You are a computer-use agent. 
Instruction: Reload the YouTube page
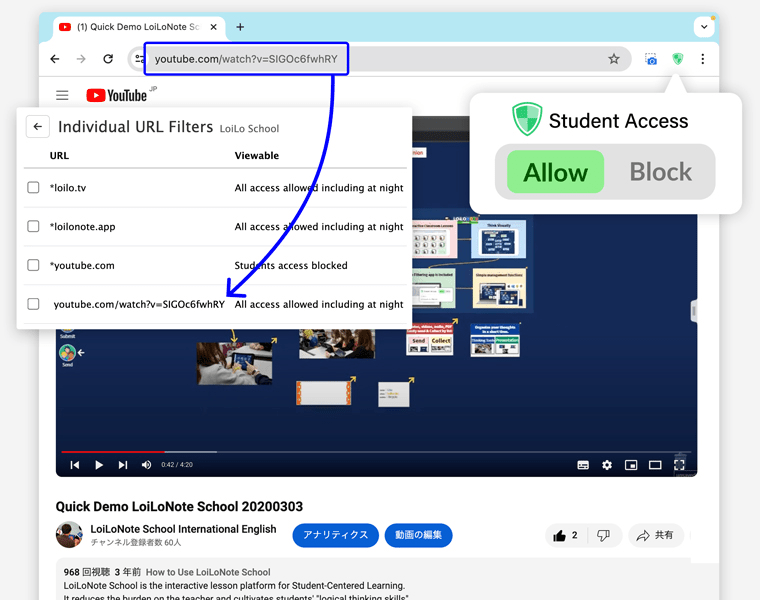[x=108, y=59]
